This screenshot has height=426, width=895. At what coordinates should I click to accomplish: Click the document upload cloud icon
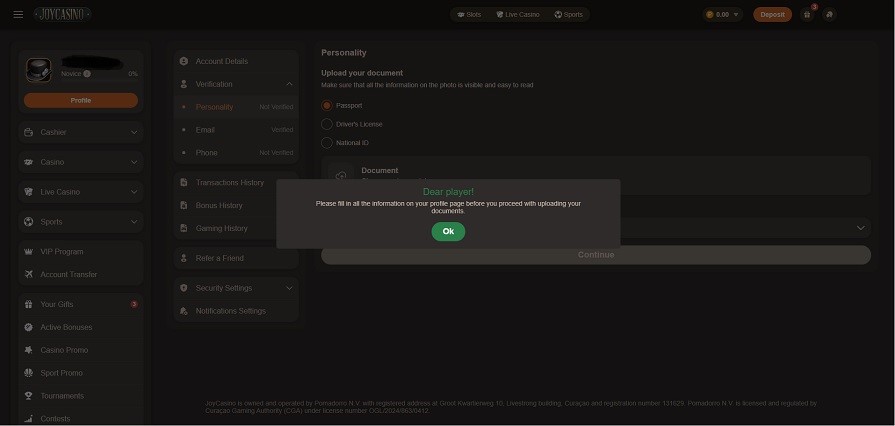tap(341, 175)
